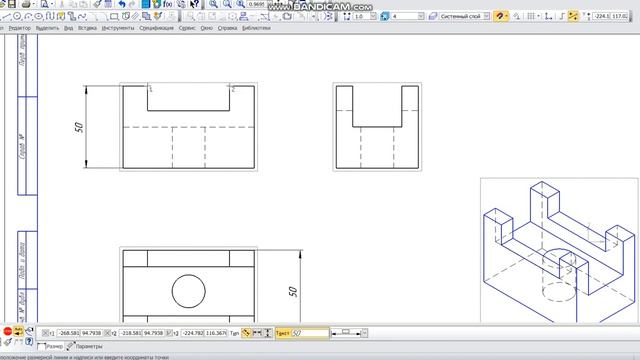Viewport: 640px width, 360px height.
Task: Open the view state icon beside number 4
Action: (384, 16)
